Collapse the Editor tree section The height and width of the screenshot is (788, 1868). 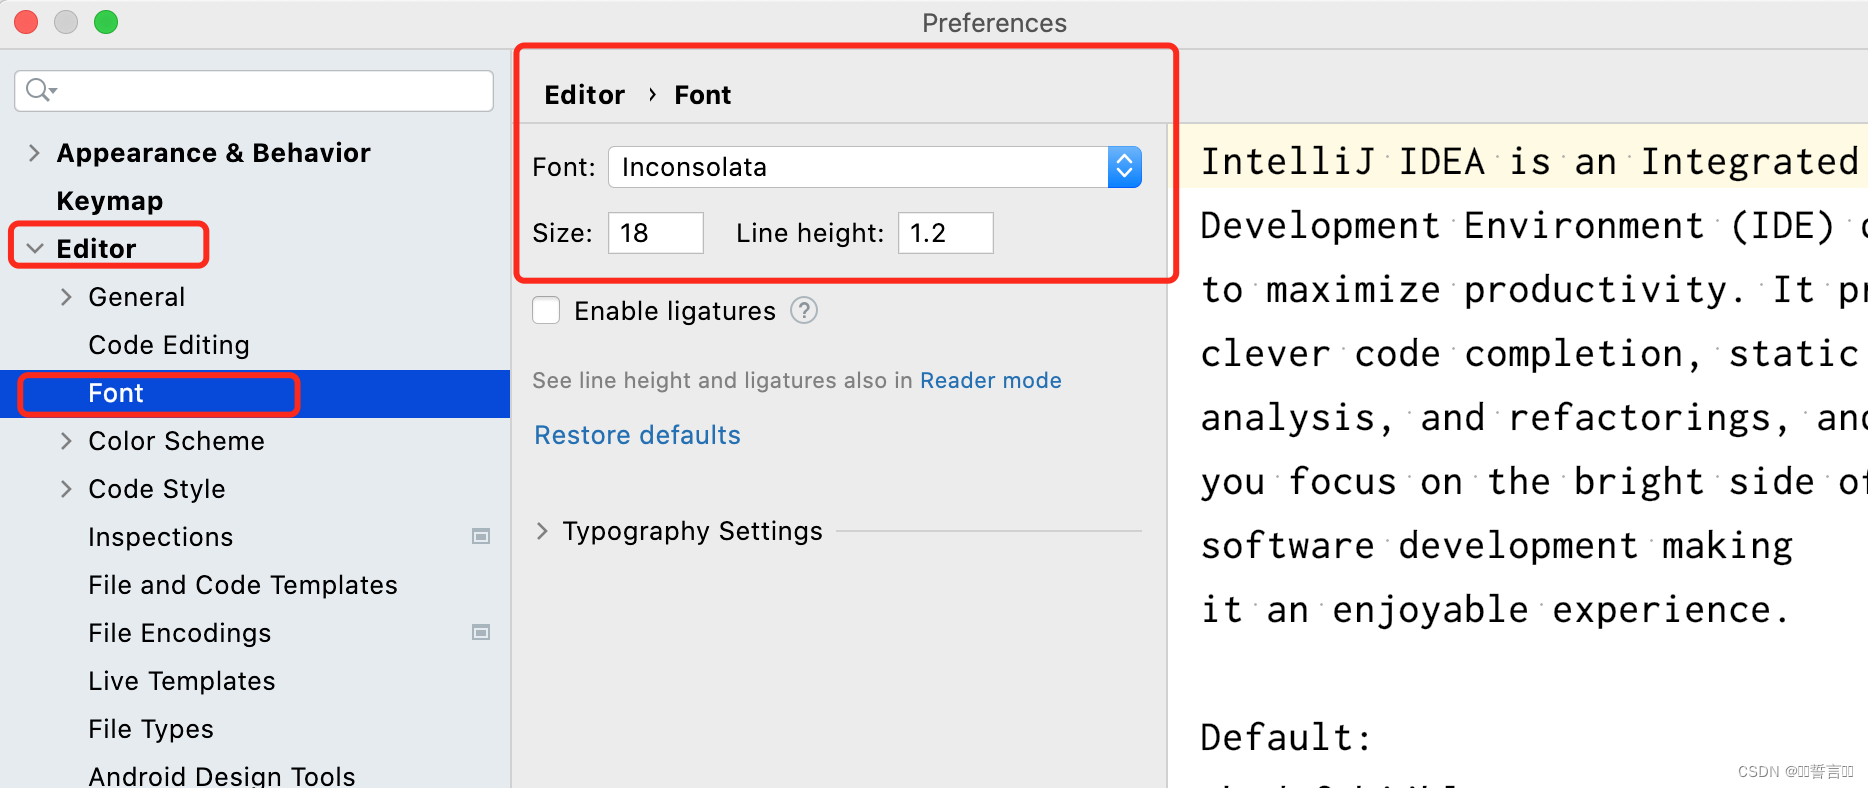[x=35, y=249]
